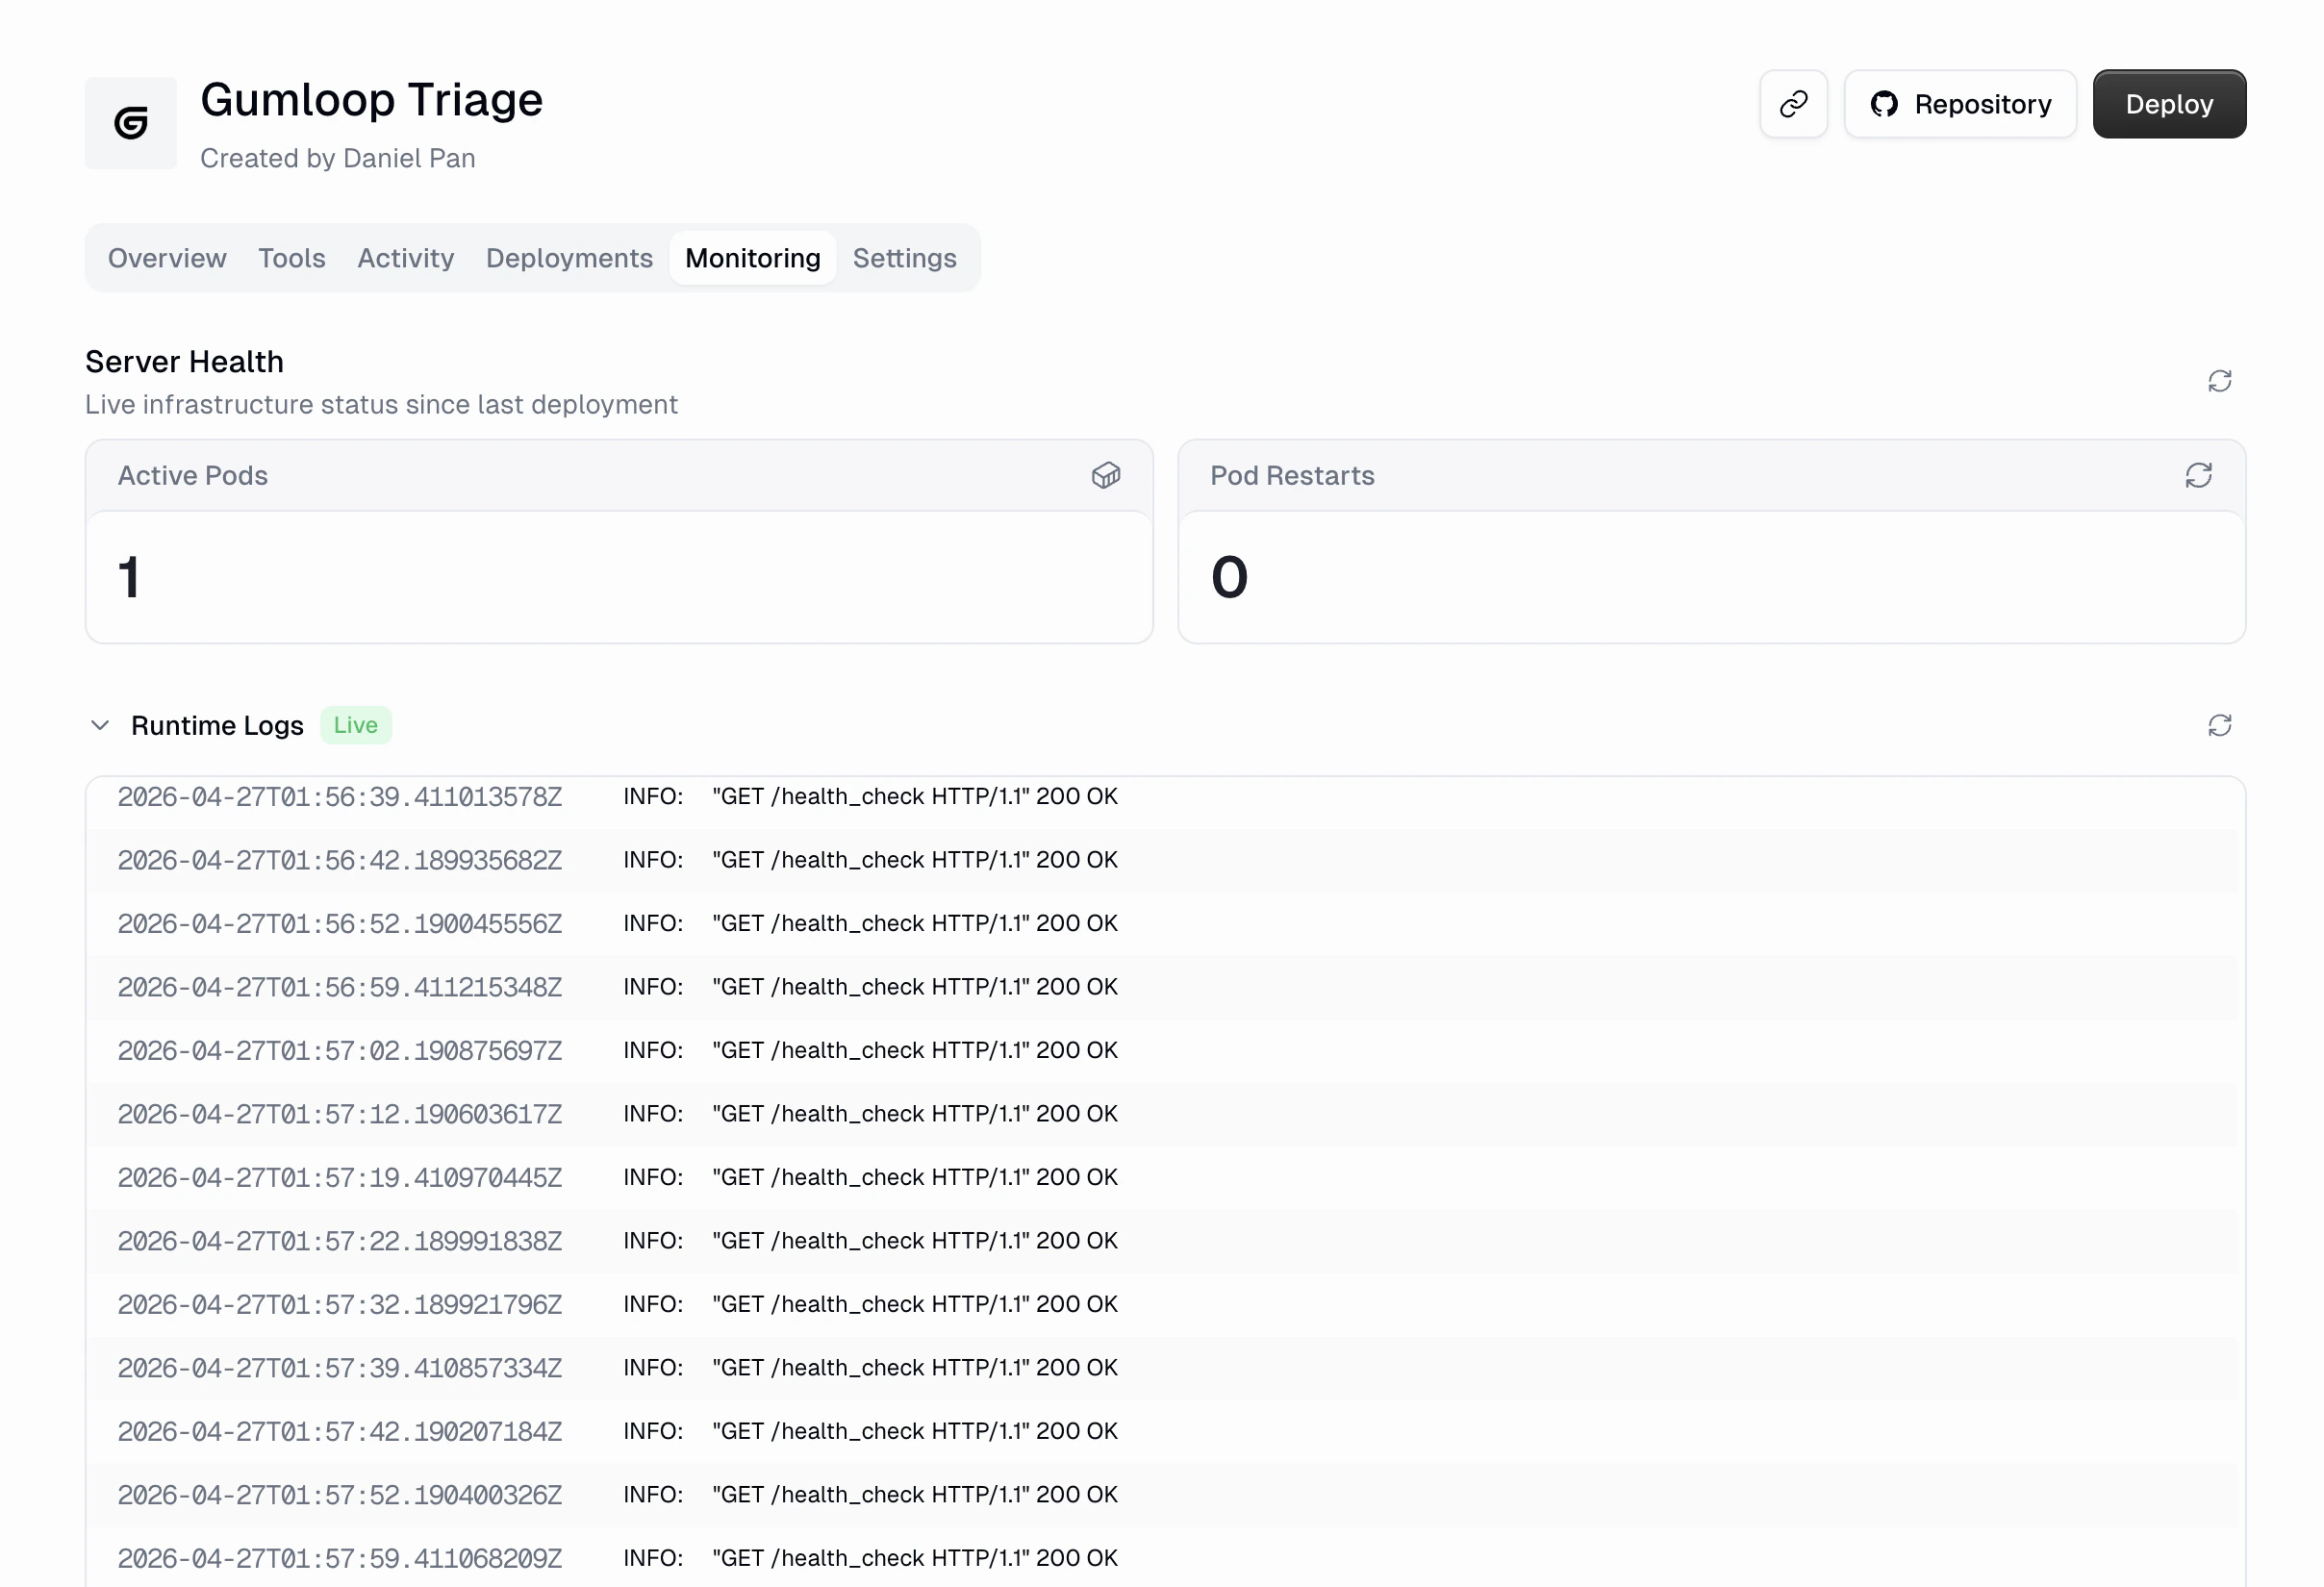Refresh the Server Health status
The height and width of the screenshot is (1587, 2324).
2219,381
